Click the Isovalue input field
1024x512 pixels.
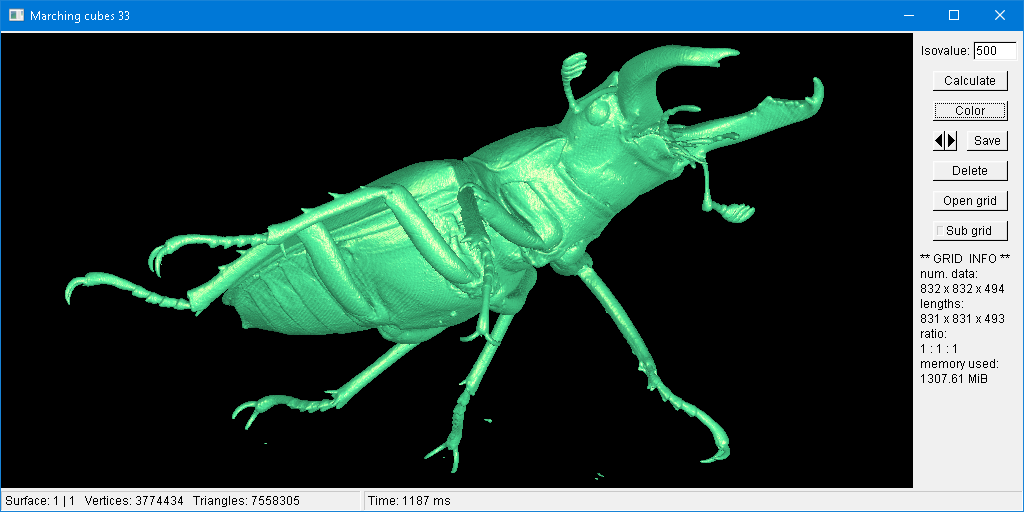point(994,51)
